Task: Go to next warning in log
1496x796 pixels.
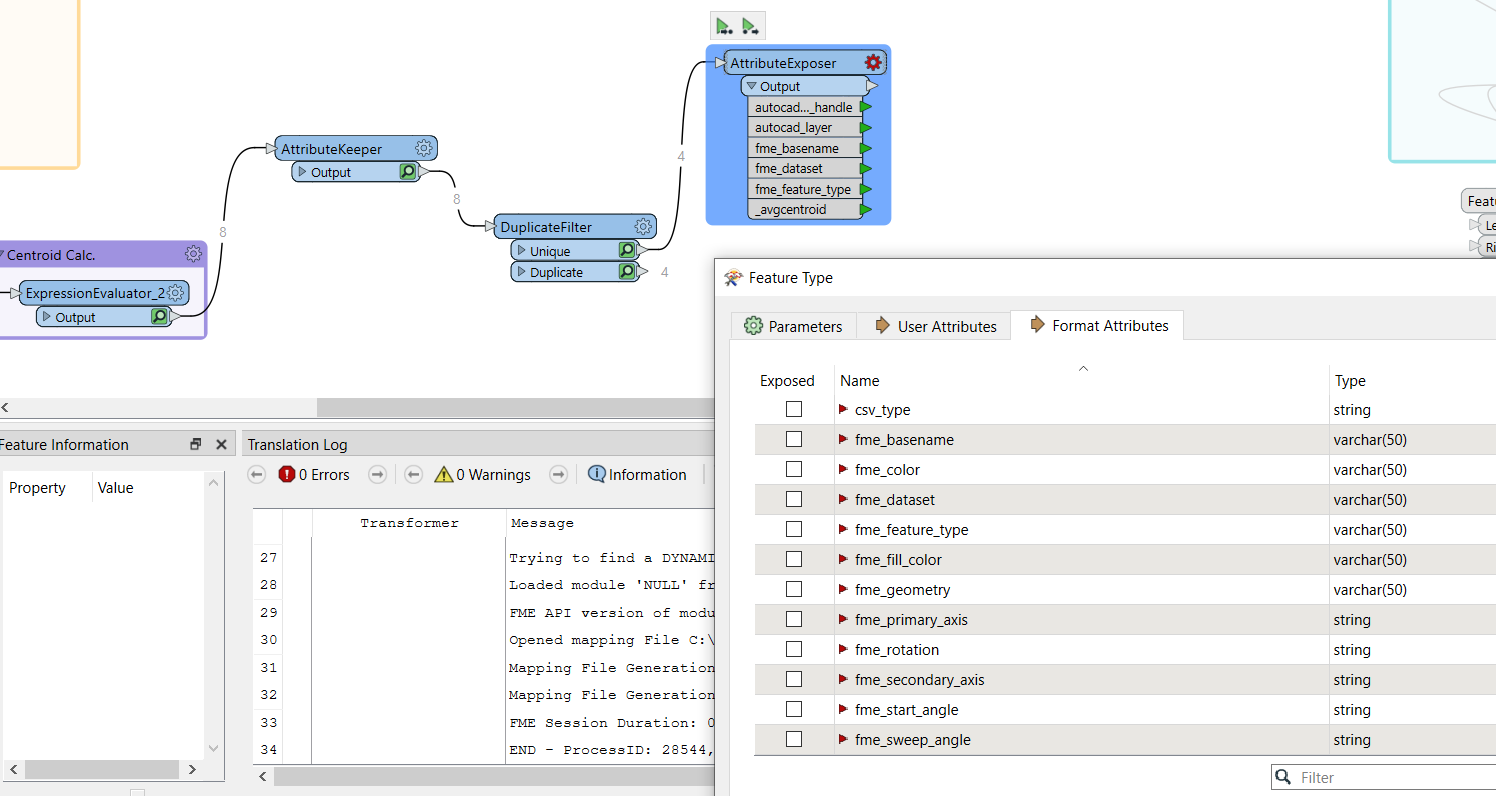Action: point(559,474)
